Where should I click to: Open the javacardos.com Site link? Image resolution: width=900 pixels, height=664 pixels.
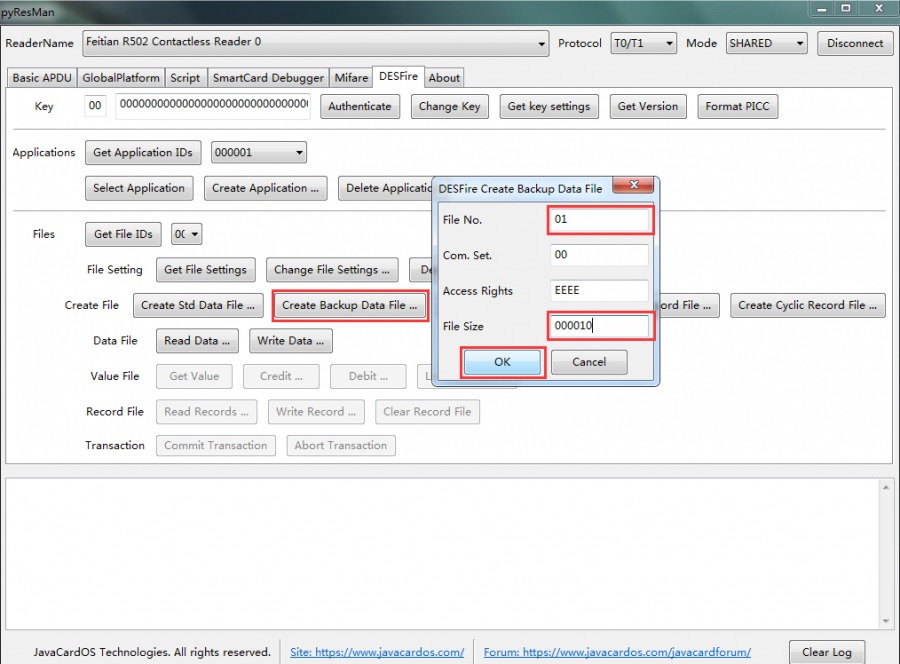click(377, 652)
